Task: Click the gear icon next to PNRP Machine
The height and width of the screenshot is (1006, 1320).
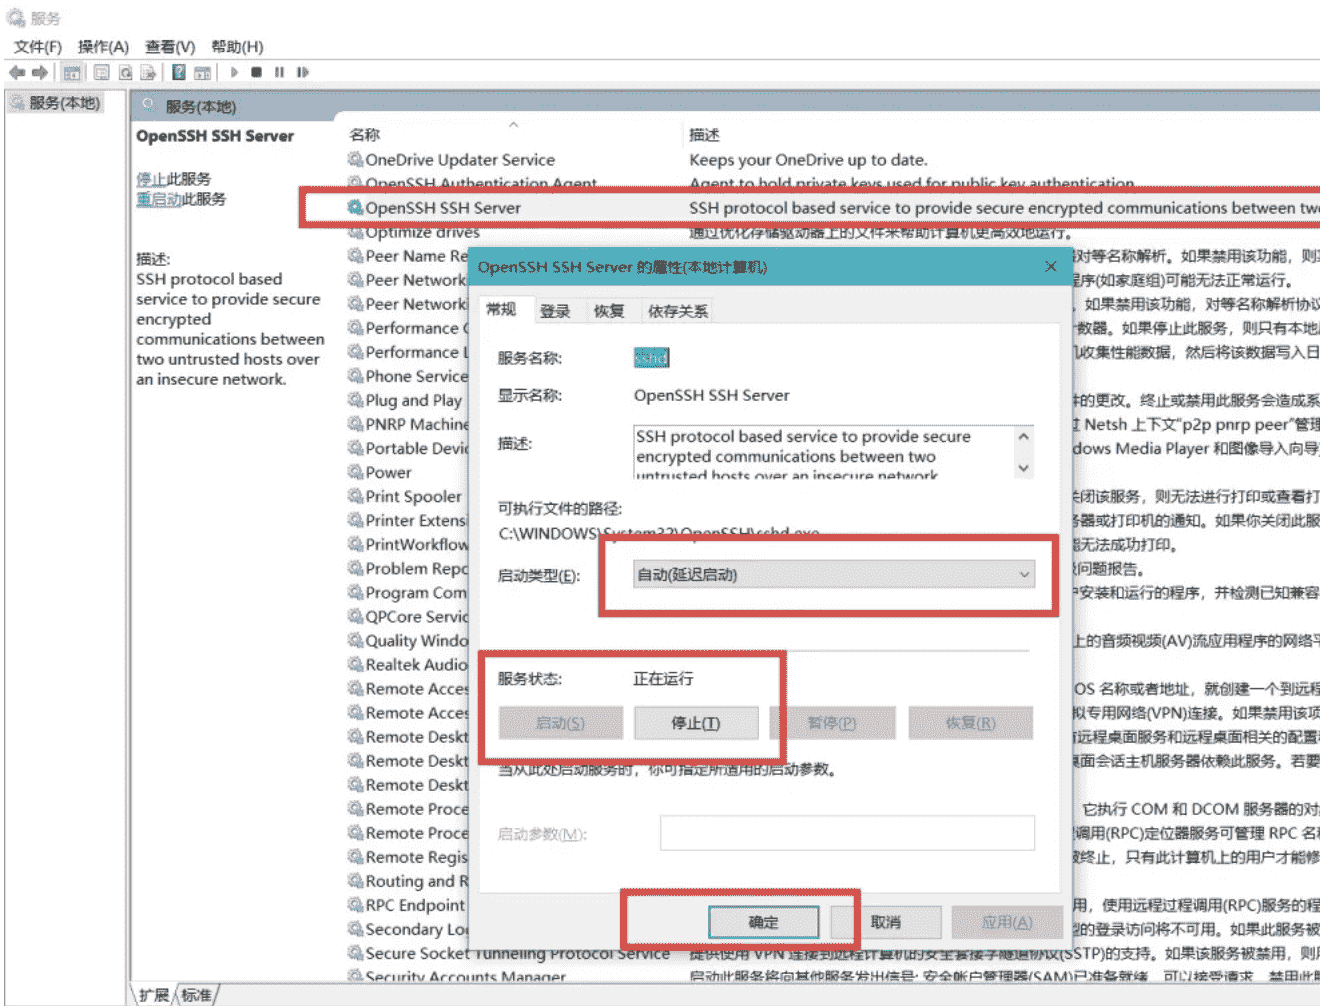Action: (x=355, y=424)
